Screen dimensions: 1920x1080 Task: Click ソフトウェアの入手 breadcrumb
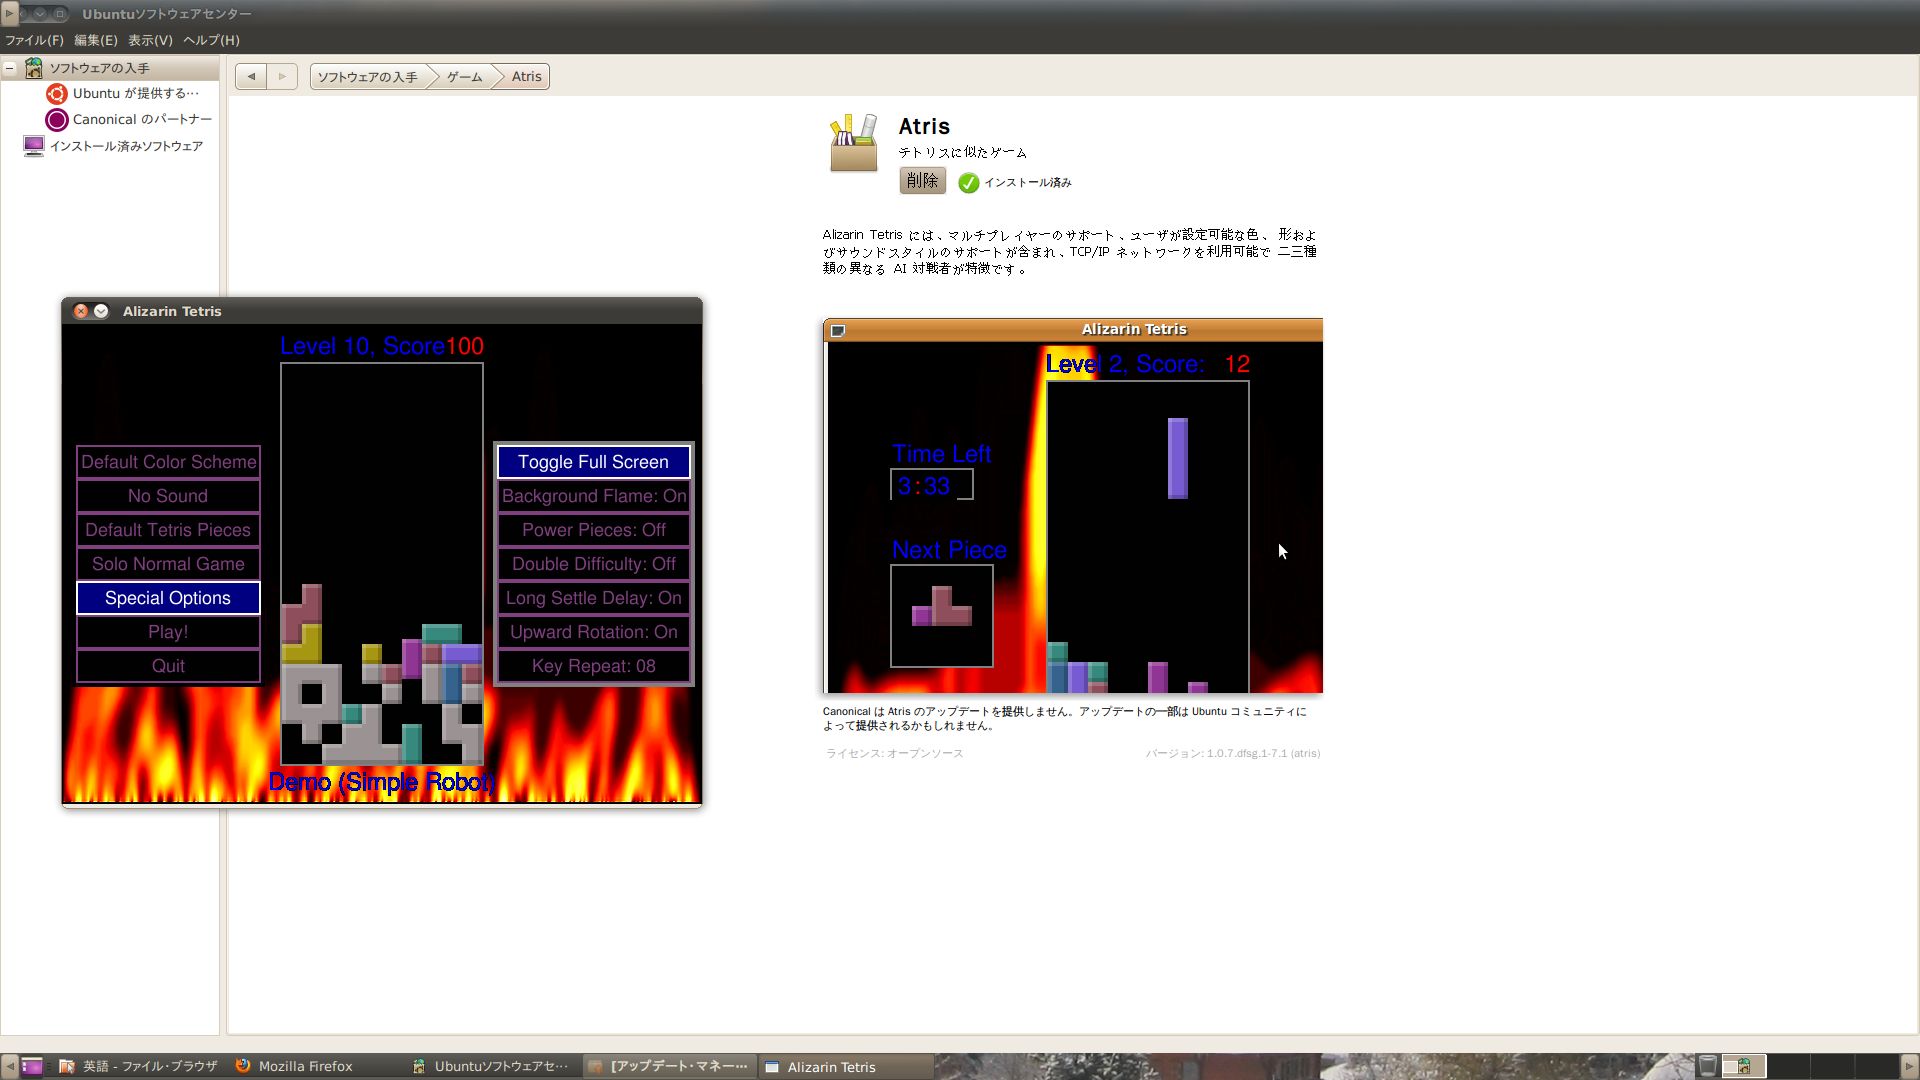pyautogui.click(x=368, y=77)
